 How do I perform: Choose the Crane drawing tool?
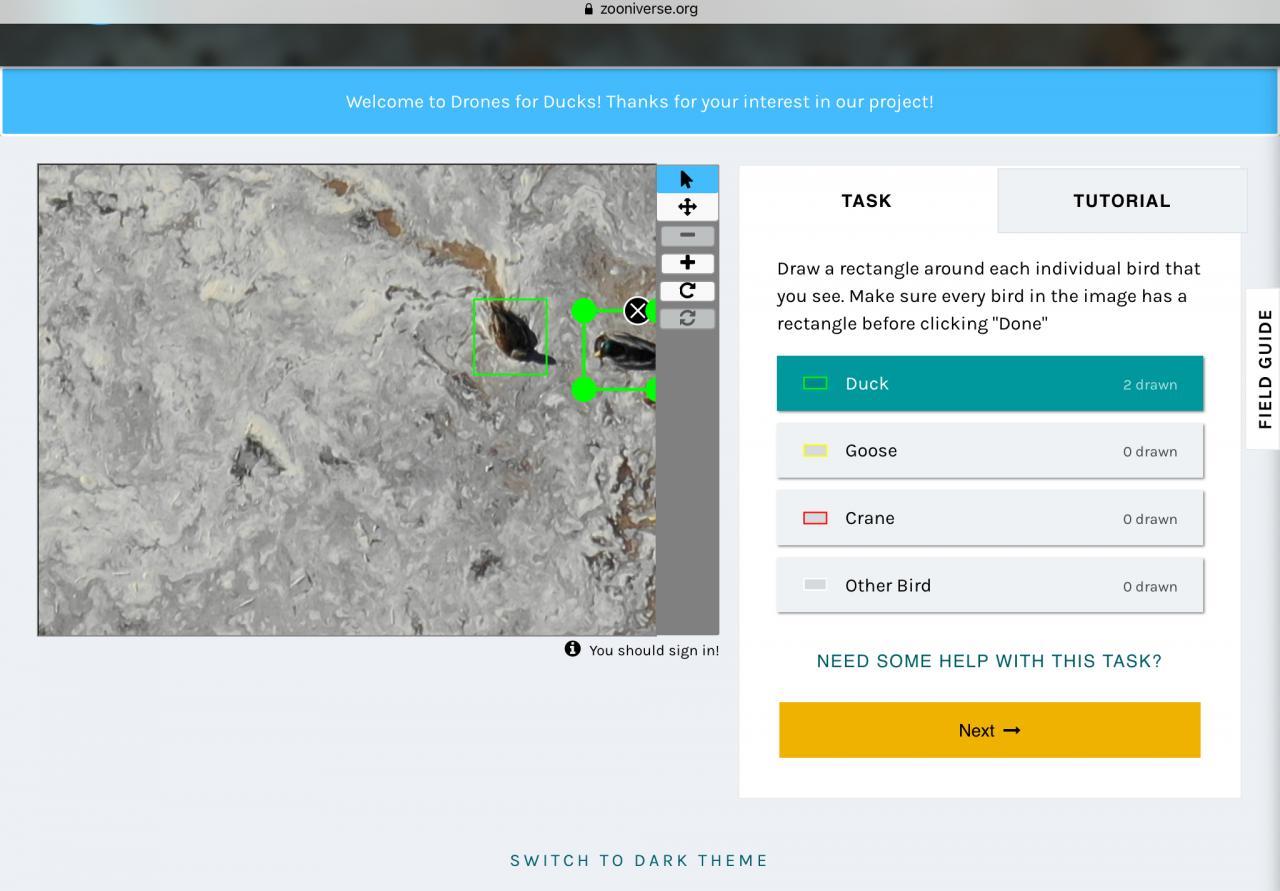990,518
